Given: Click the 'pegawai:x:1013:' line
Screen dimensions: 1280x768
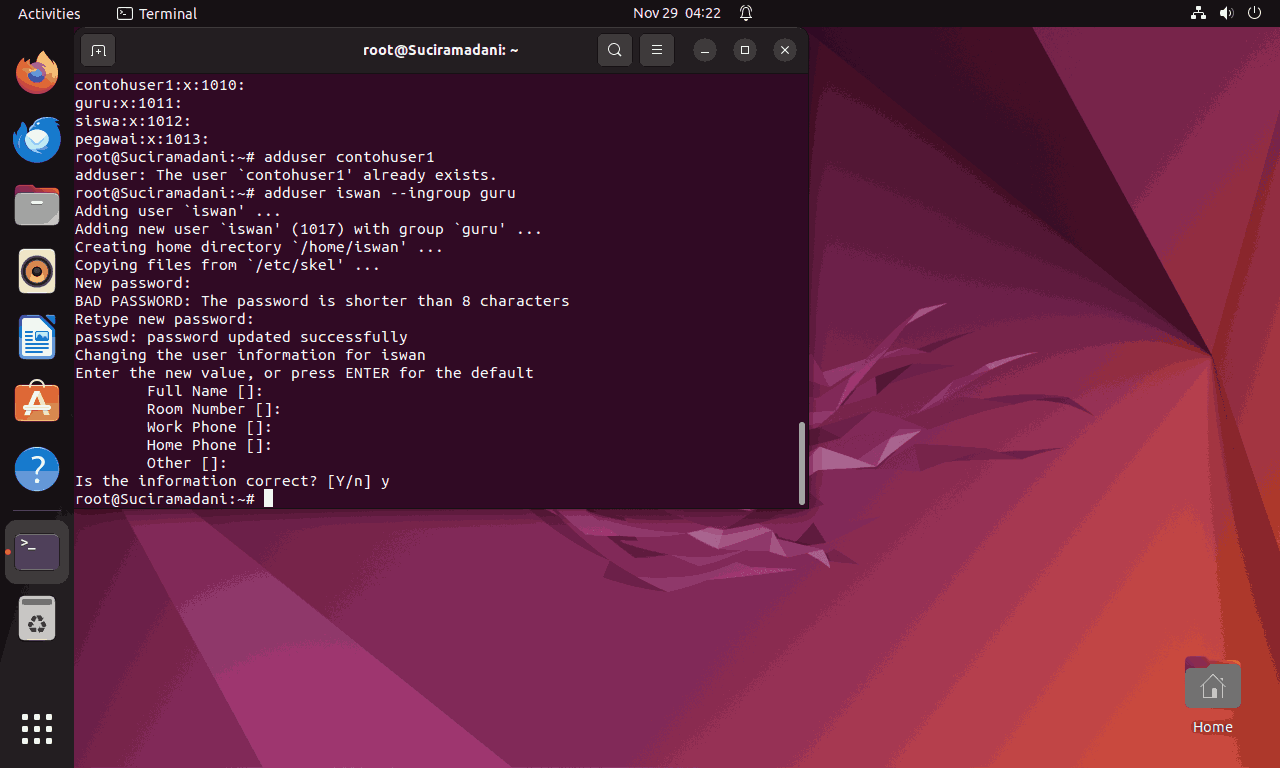Looking at the screenshot, I should (142, 139).
